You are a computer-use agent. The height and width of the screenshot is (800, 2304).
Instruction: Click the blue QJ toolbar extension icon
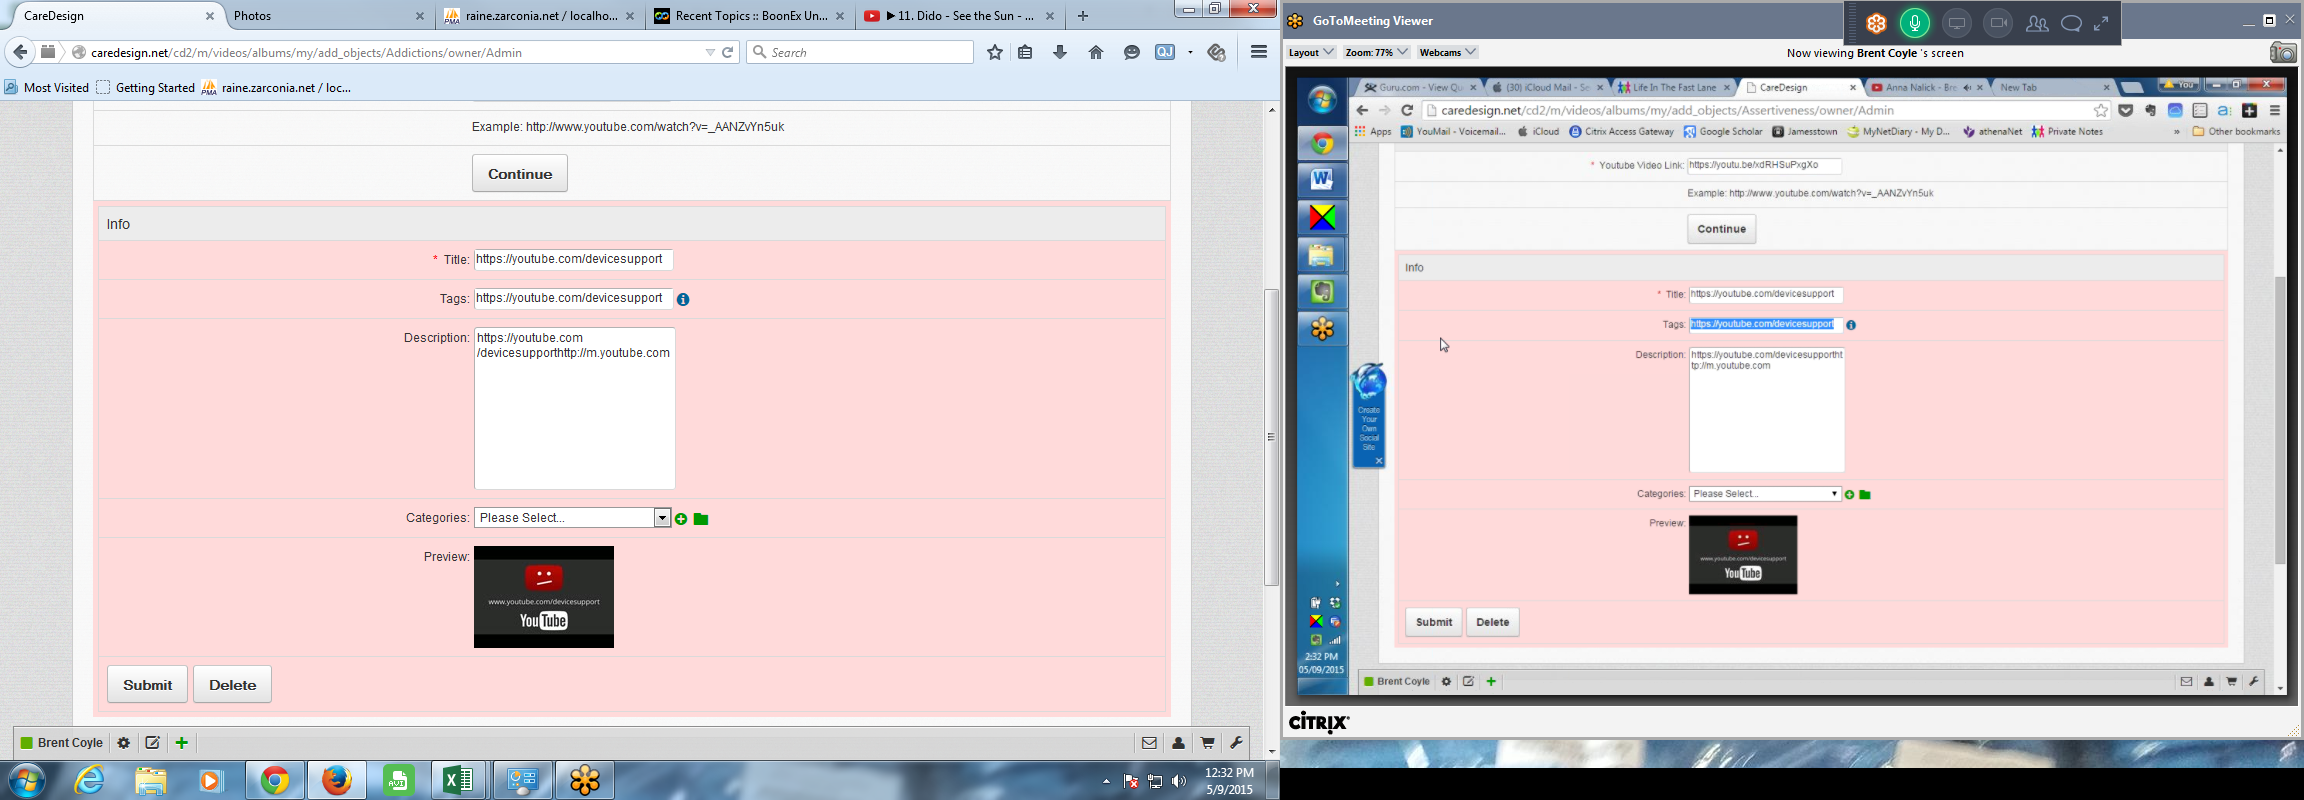pos(1165,52)
